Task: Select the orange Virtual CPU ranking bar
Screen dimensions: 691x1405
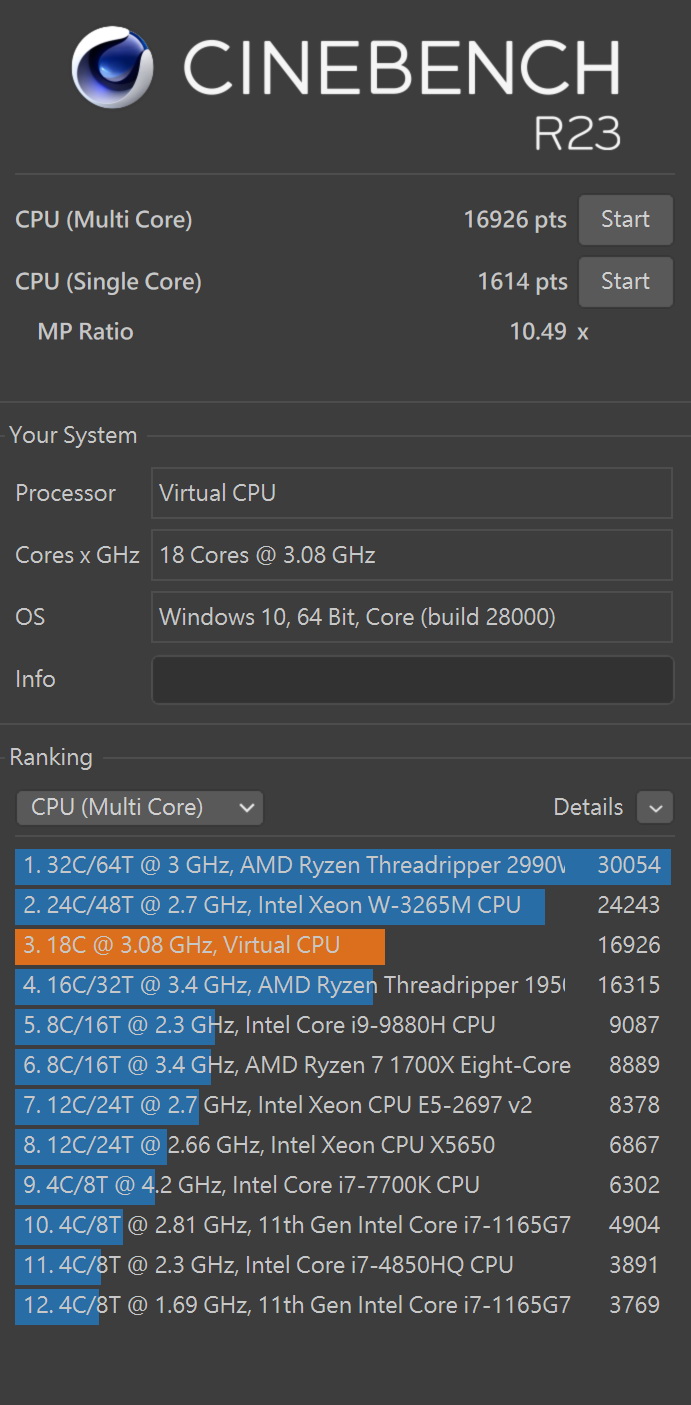Action: (200, 945)
